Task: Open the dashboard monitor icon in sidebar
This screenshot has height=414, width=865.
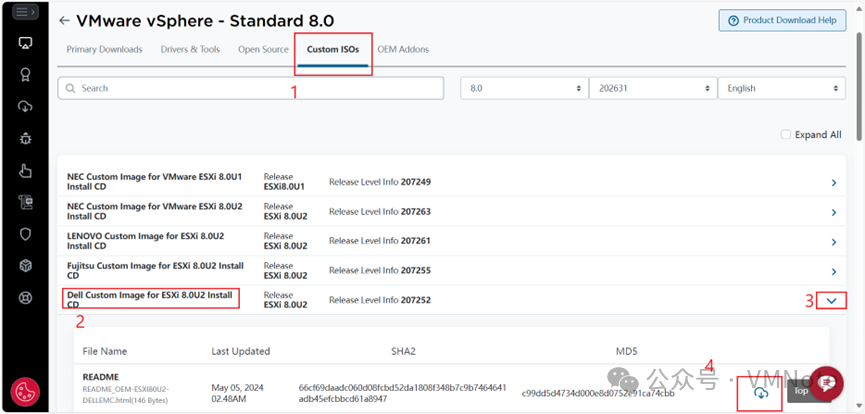Action: [x=25, y=43]
